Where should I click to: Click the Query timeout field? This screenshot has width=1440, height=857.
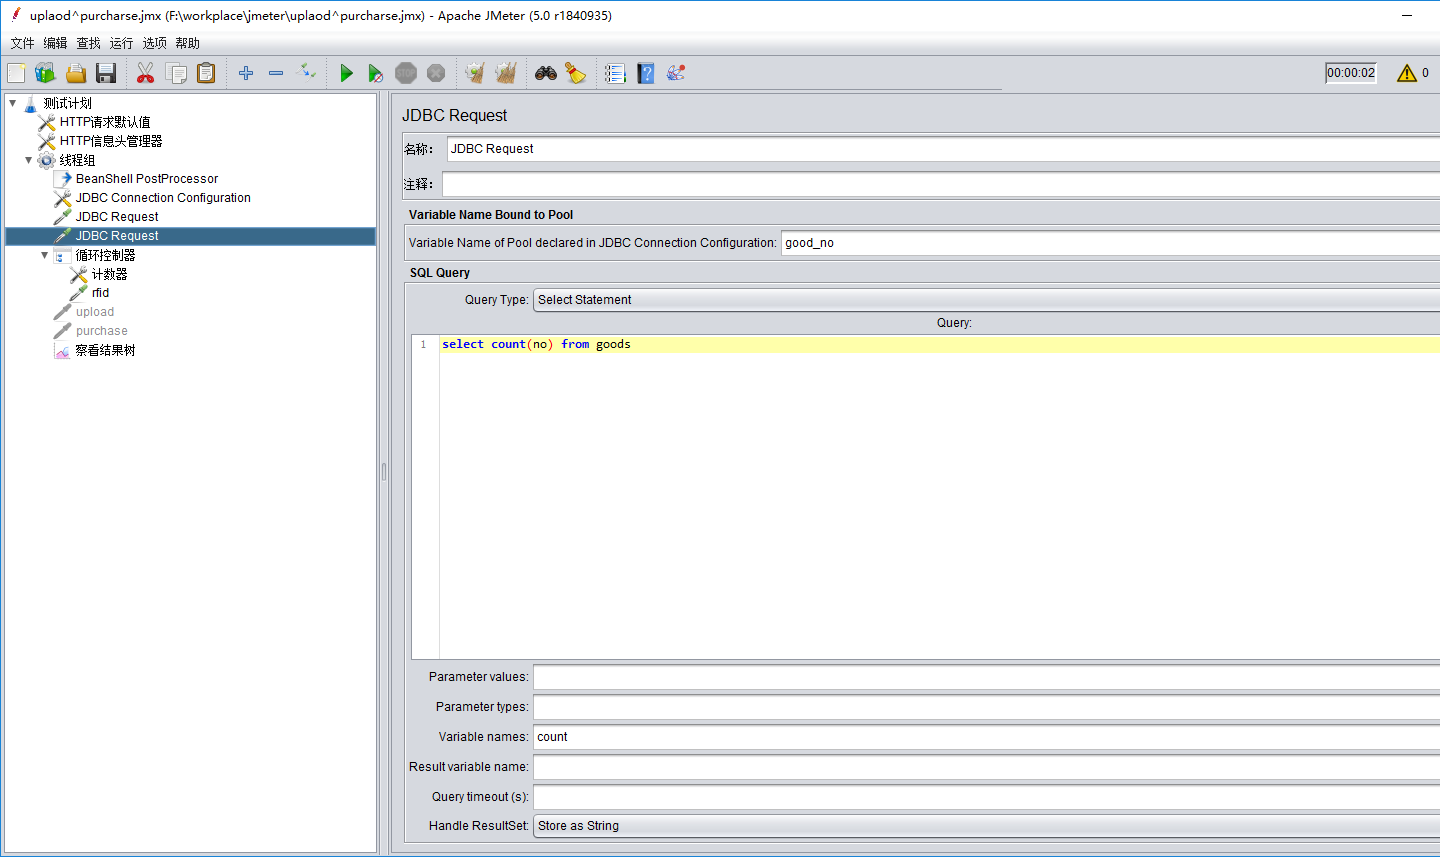(986, 797)
